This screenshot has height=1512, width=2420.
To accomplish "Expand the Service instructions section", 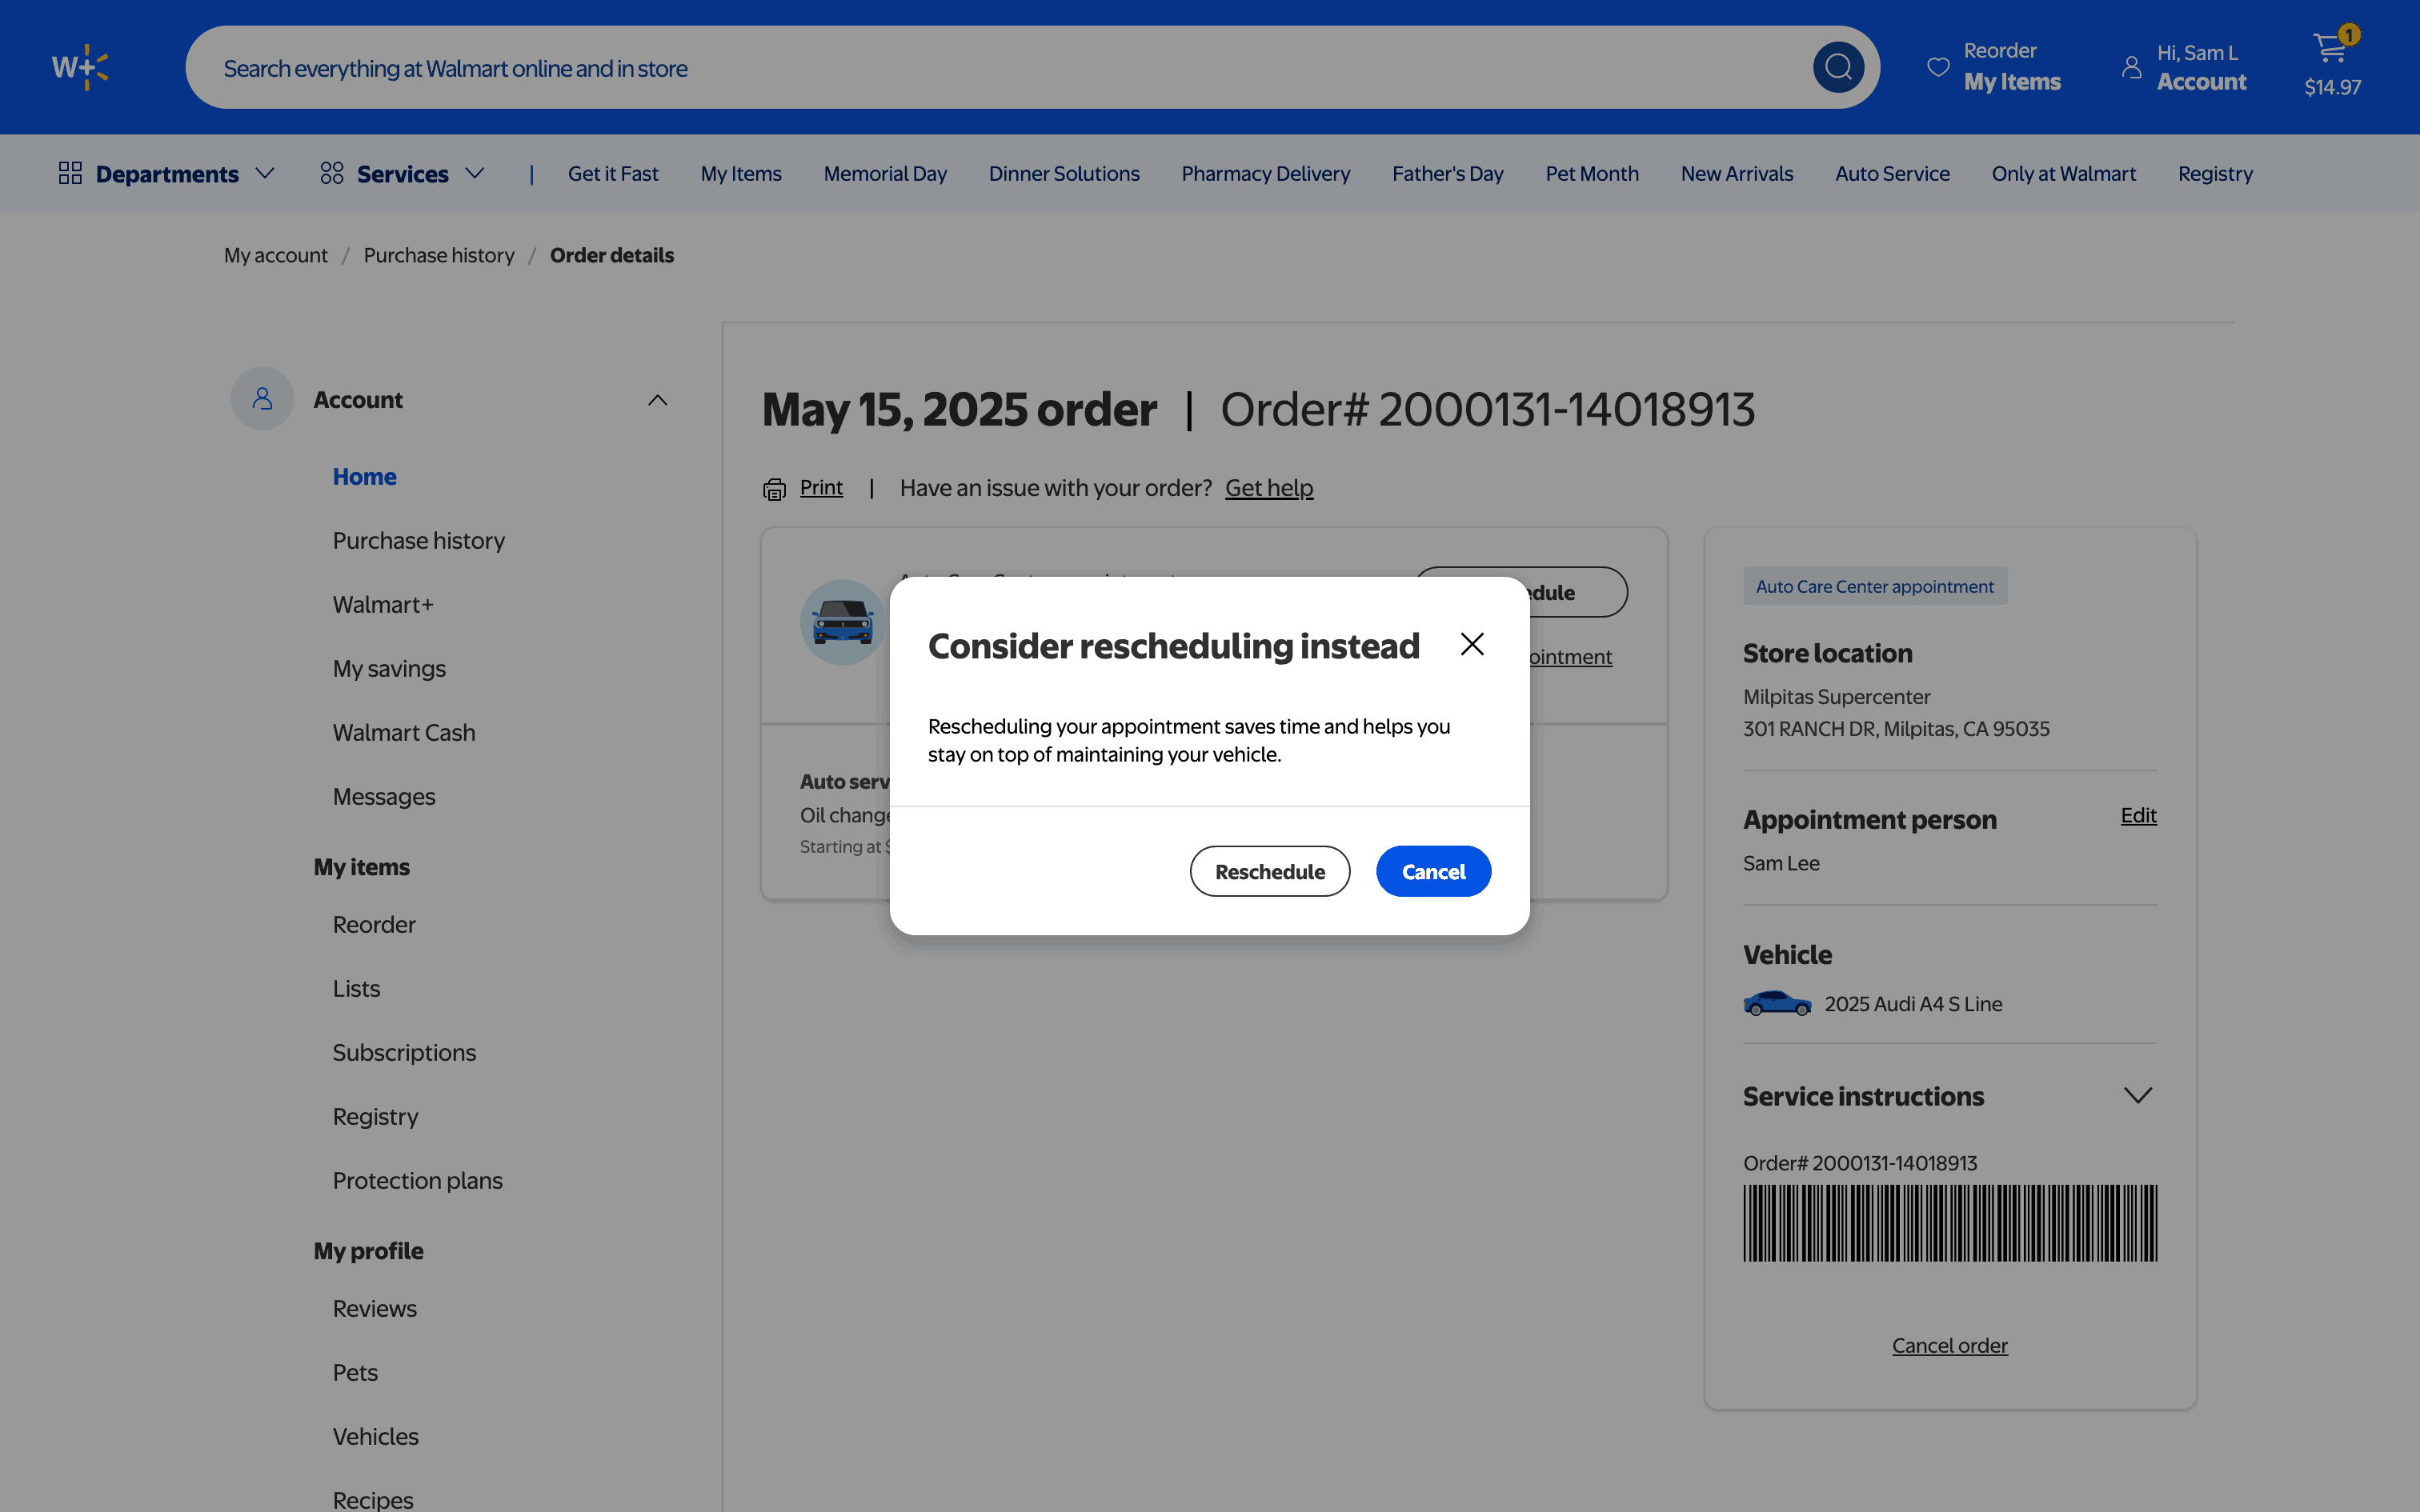I will pos(2137,1096).
